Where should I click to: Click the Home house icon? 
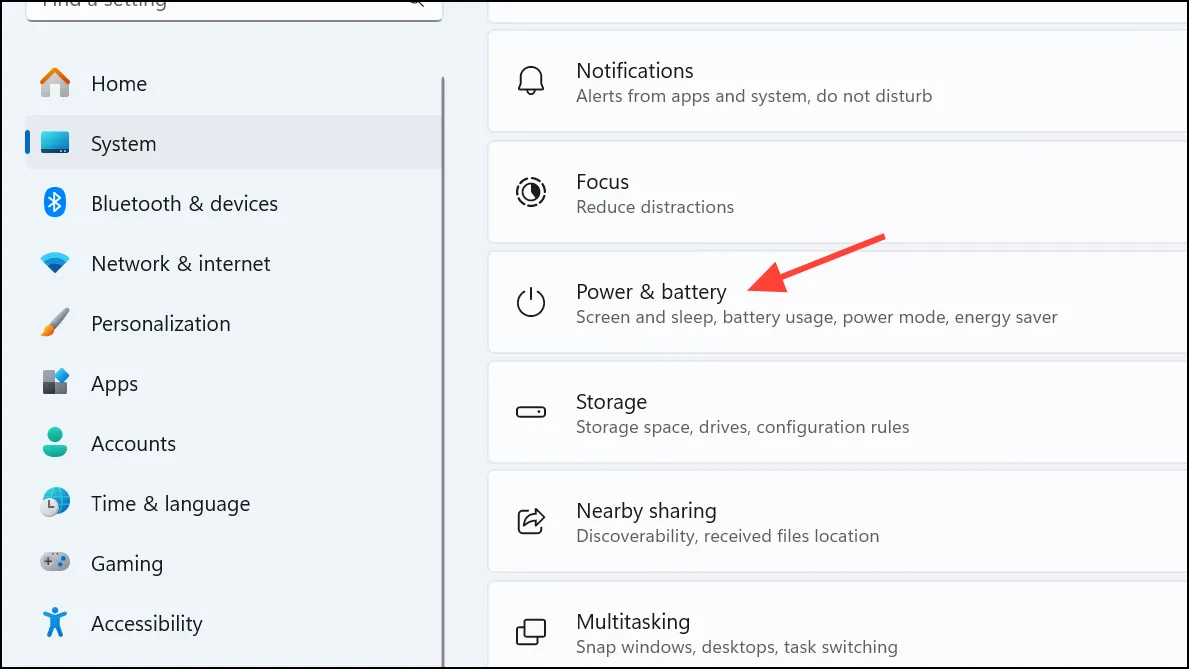coord(55,83)
